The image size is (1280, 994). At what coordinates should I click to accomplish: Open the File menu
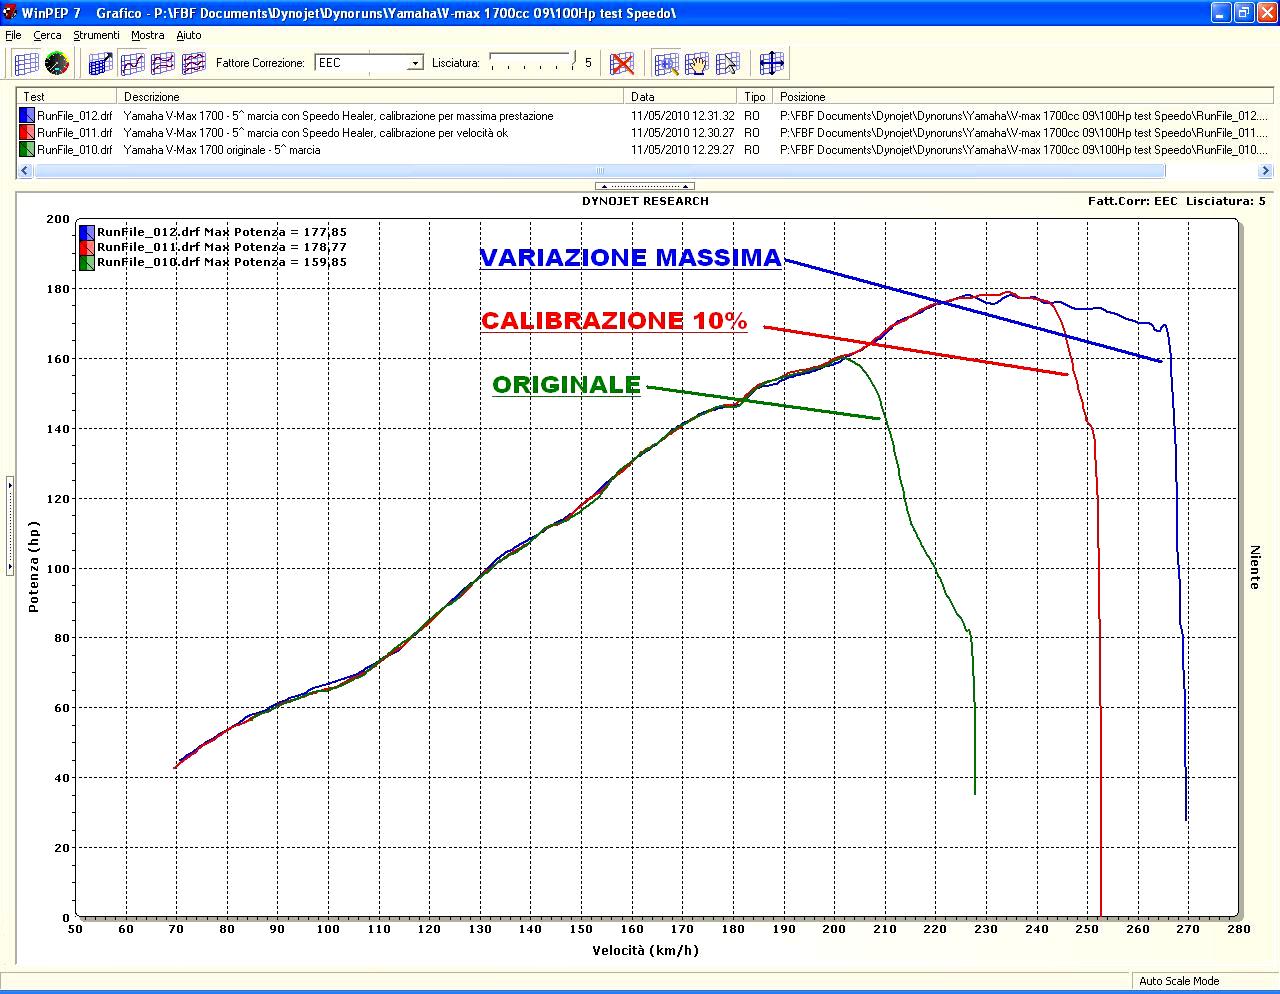pos(13,35)
